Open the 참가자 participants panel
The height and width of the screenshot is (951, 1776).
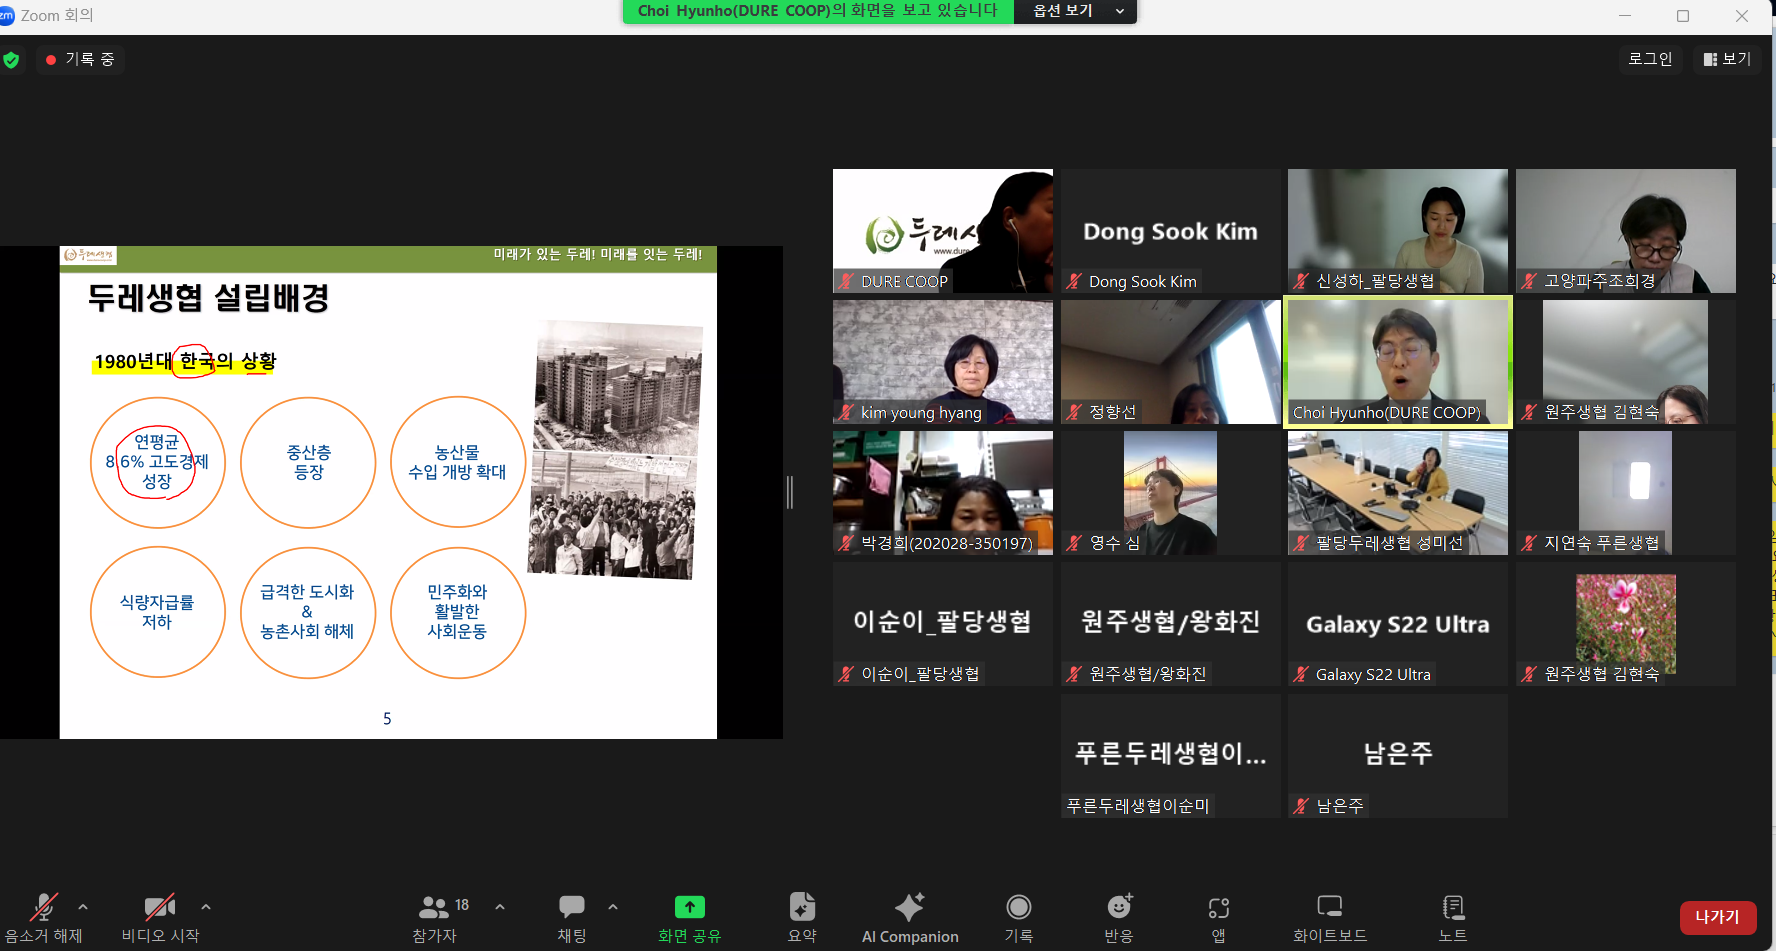tap(434, 907)
